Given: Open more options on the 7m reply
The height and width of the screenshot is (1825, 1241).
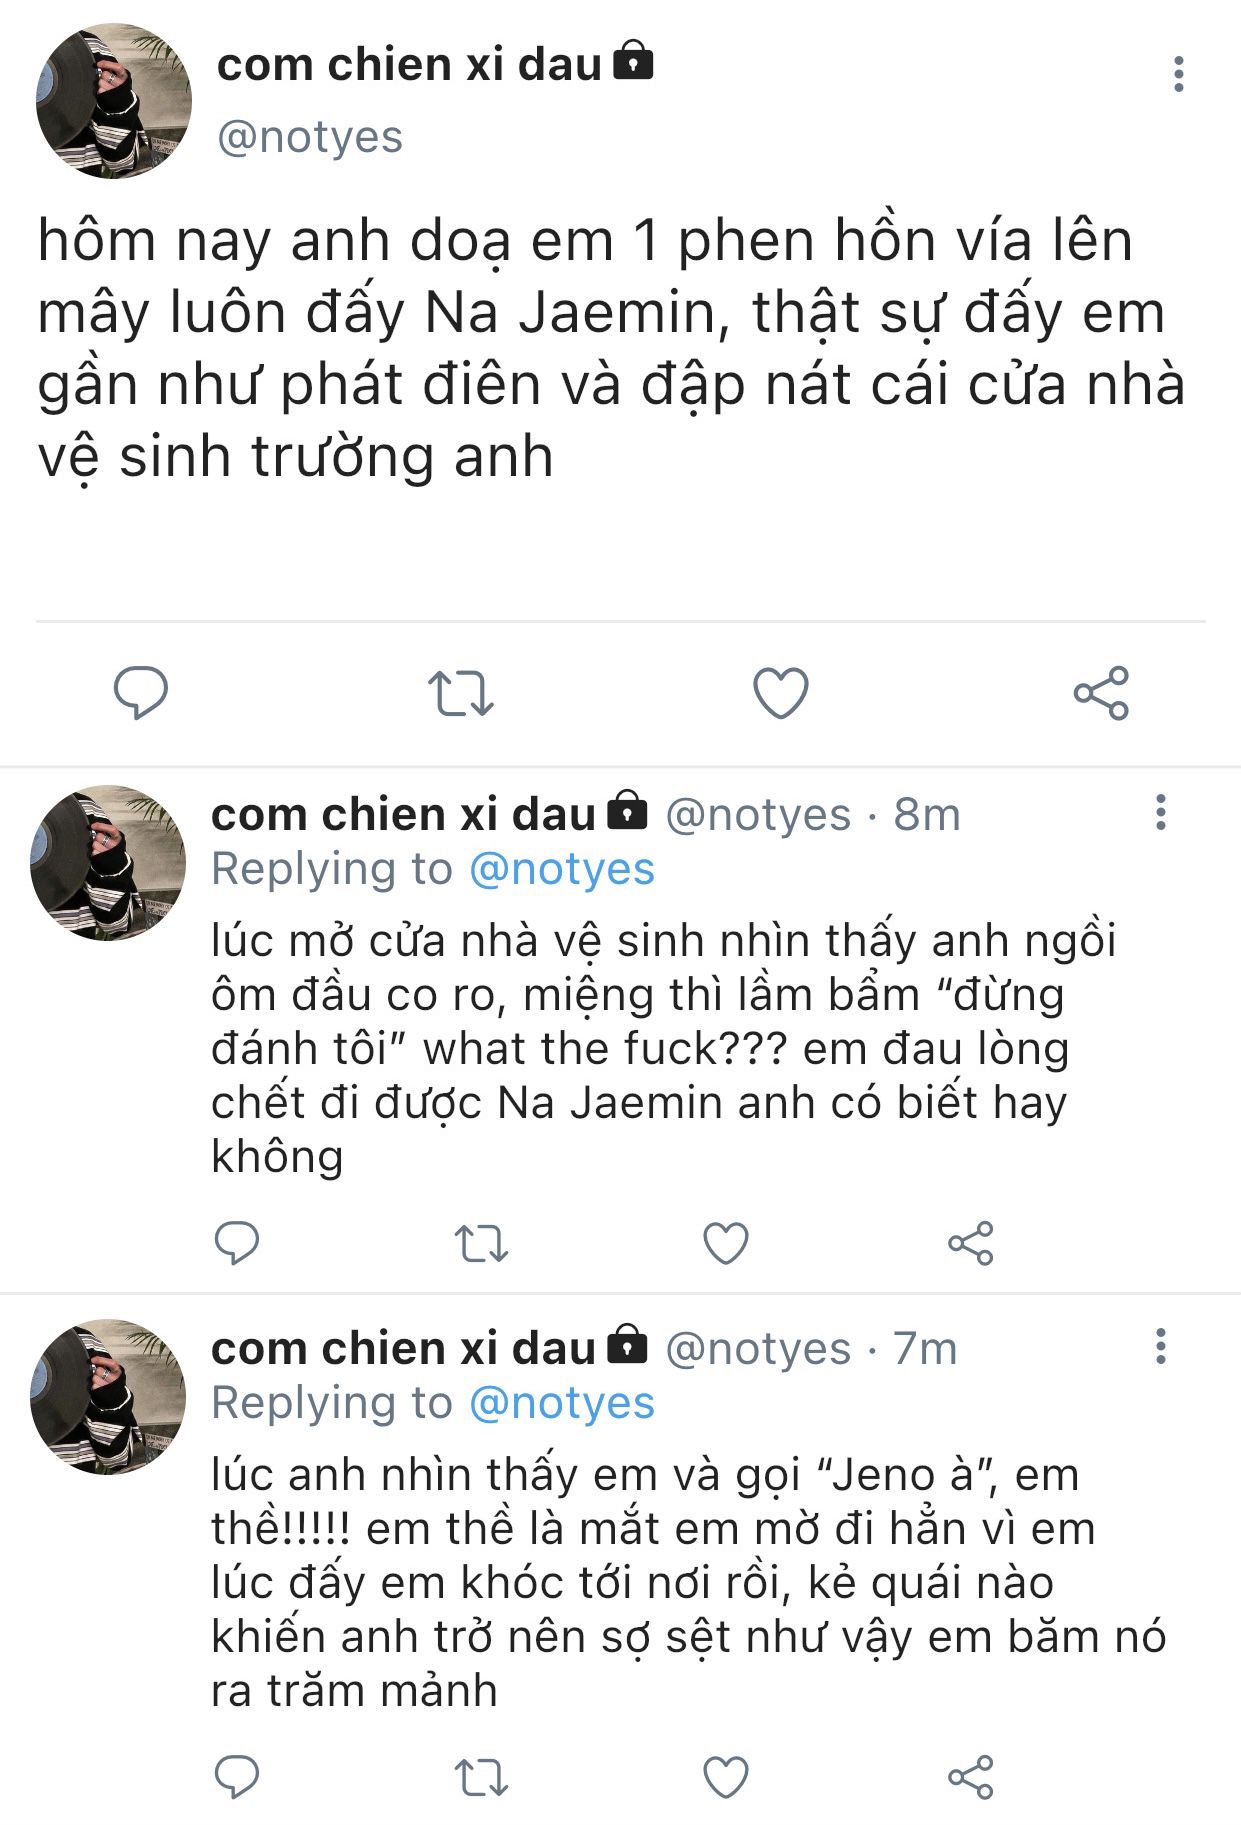Looking at the screenshot, I should pos(1160,1347).
